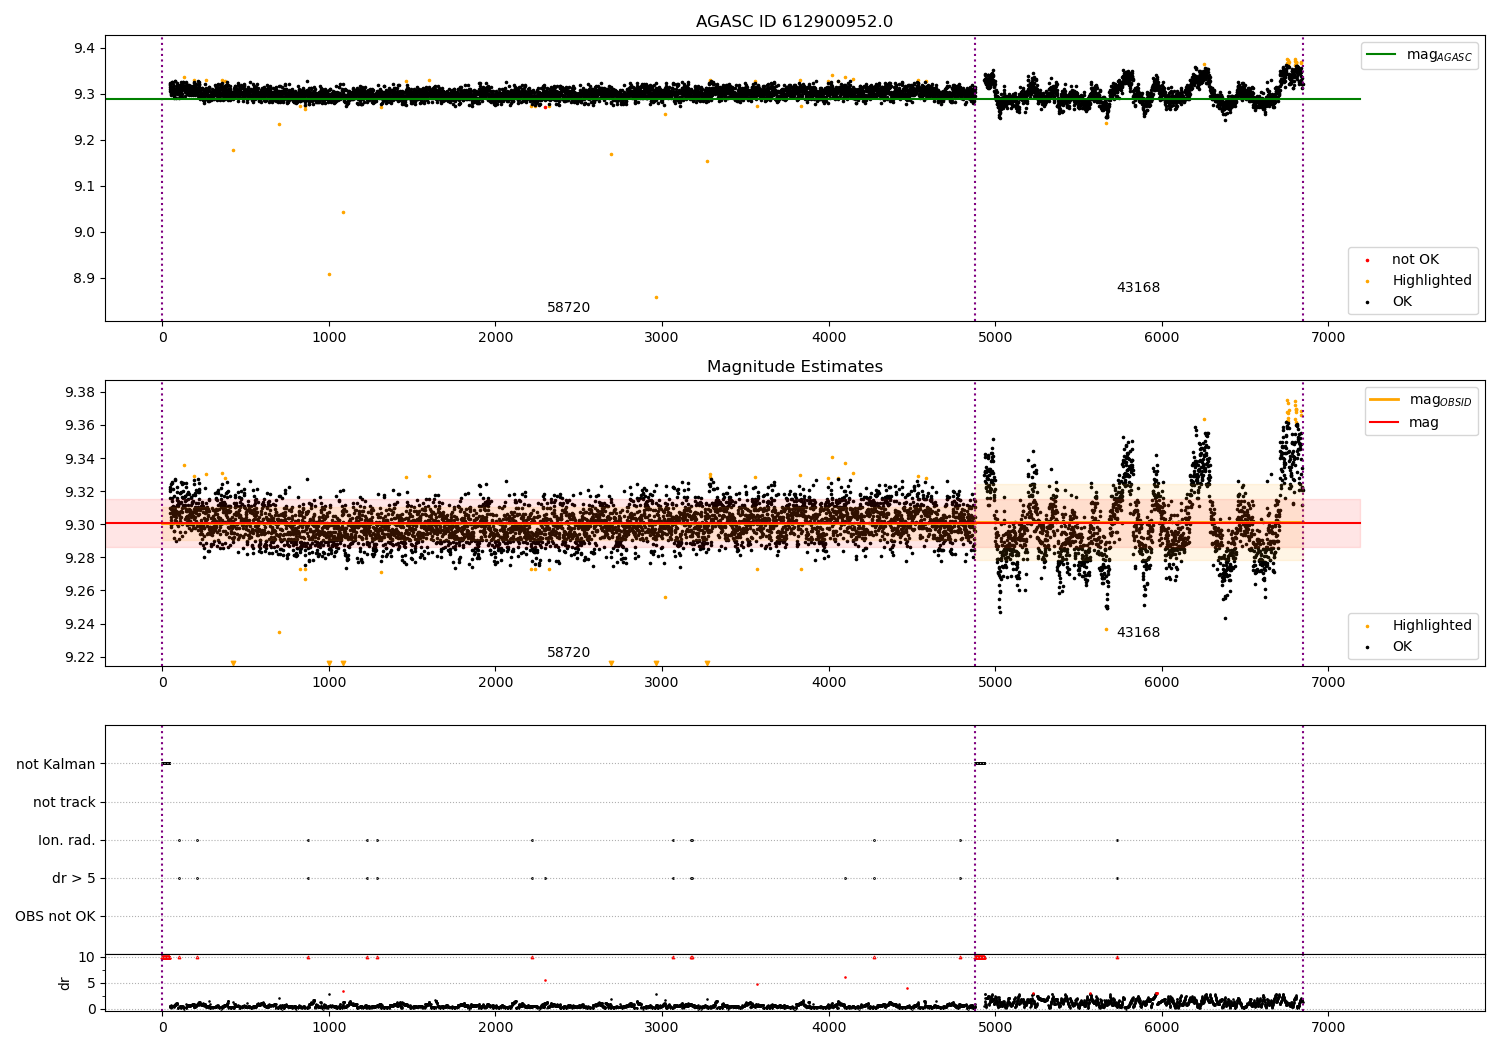Click the title 'AGASC ID 612900952.0'
The width and height of the screenshot is (1500, 1050).
click(794, 22)
